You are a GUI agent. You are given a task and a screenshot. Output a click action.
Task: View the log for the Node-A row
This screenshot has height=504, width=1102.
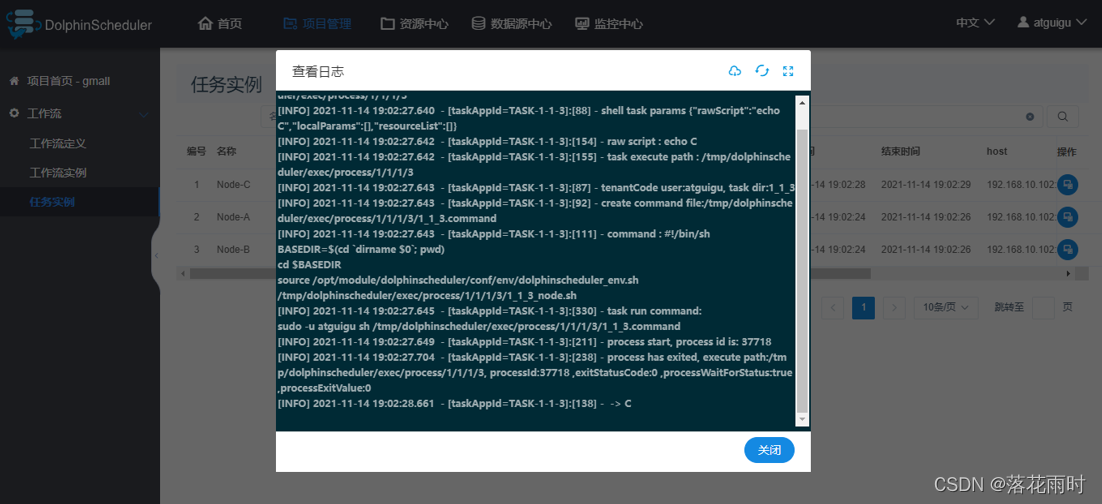(1067, 217)
